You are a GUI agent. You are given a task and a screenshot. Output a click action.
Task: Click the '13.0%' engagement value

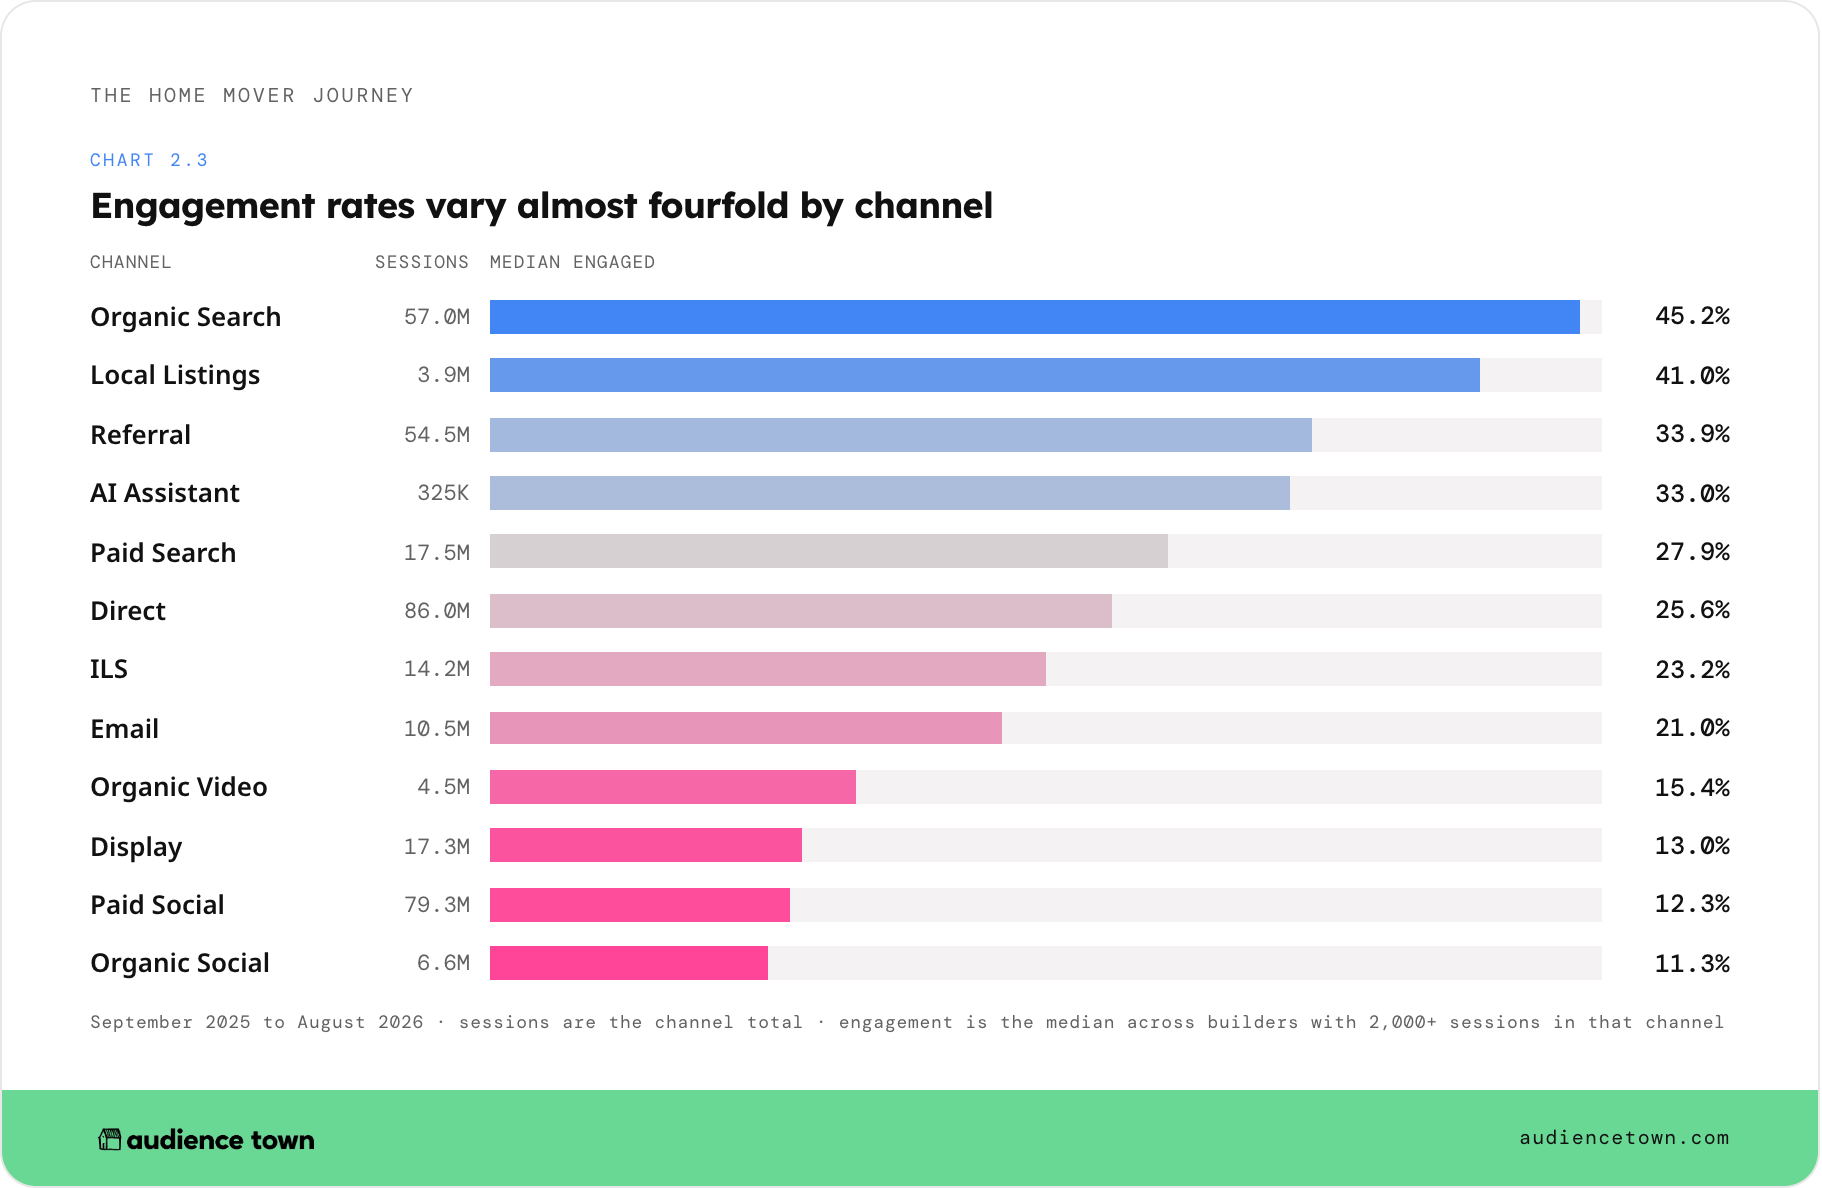pyautogui.click(x=1692, y=846)
